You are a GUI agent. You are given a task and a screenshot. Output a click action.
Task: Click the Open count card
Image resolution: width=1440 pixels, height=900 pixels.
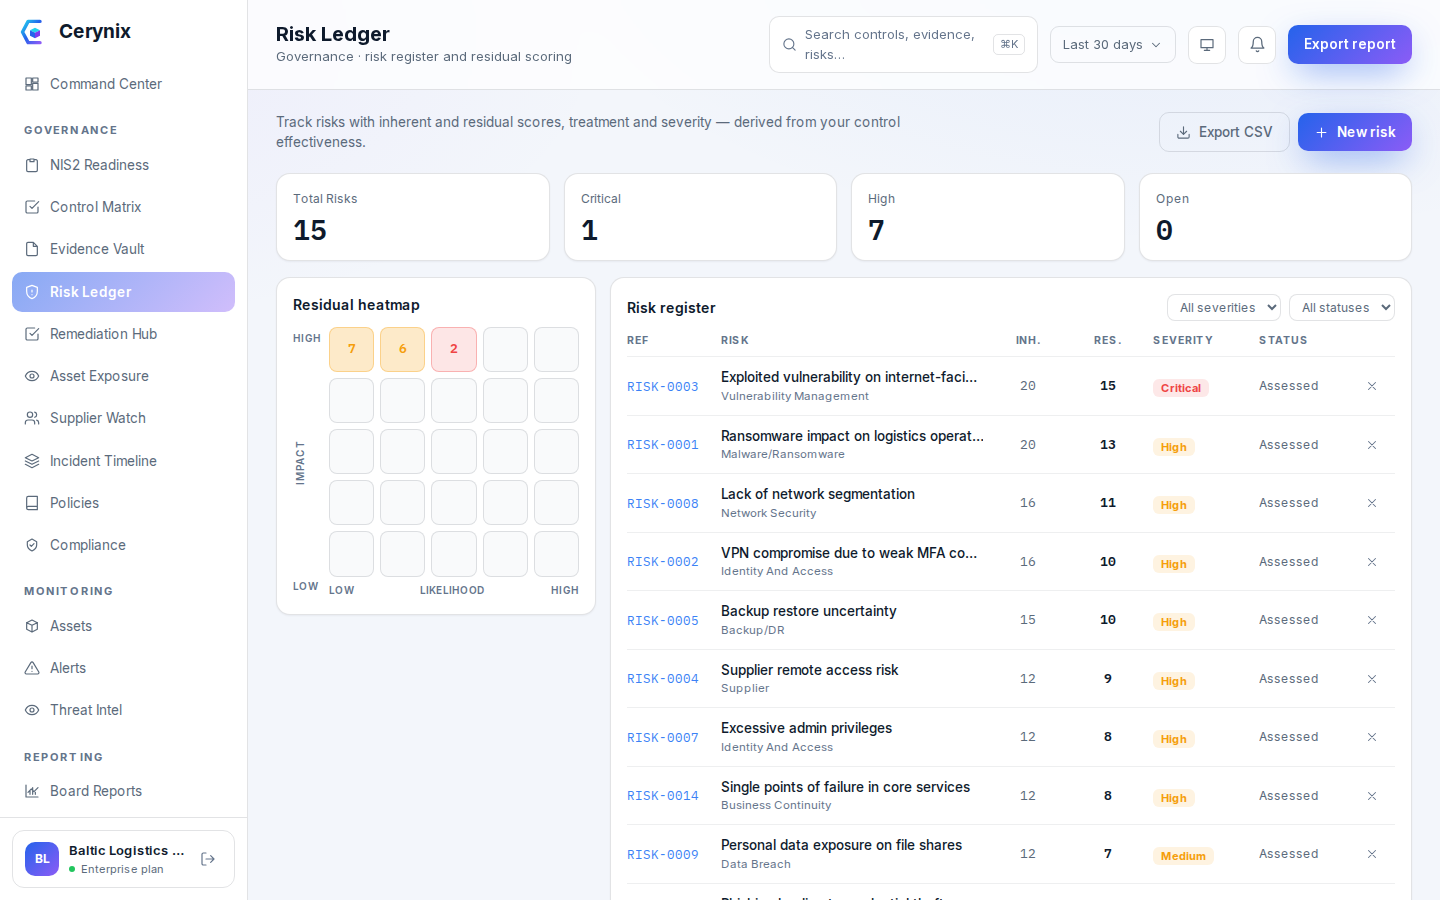coord(1275,217)
